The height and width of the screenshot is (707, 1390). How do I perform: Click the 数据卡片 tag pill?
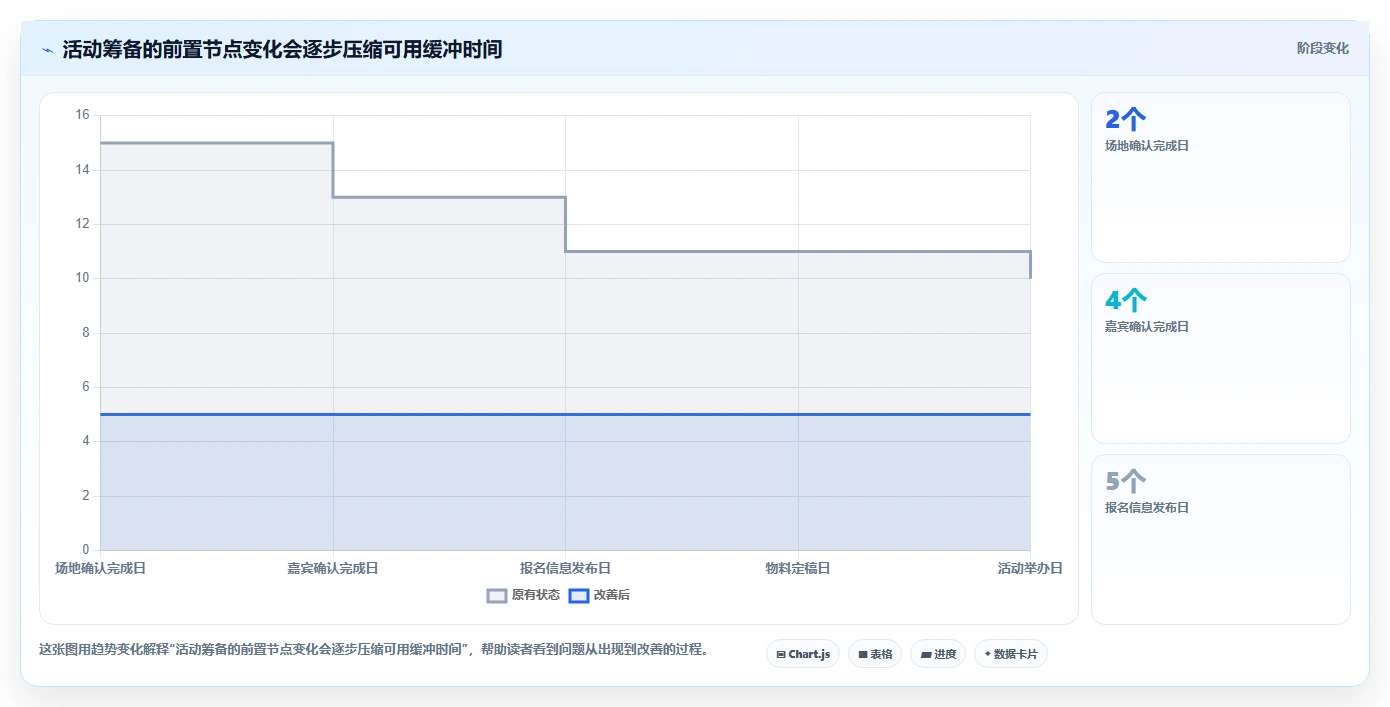click(x=1011, y=654)
